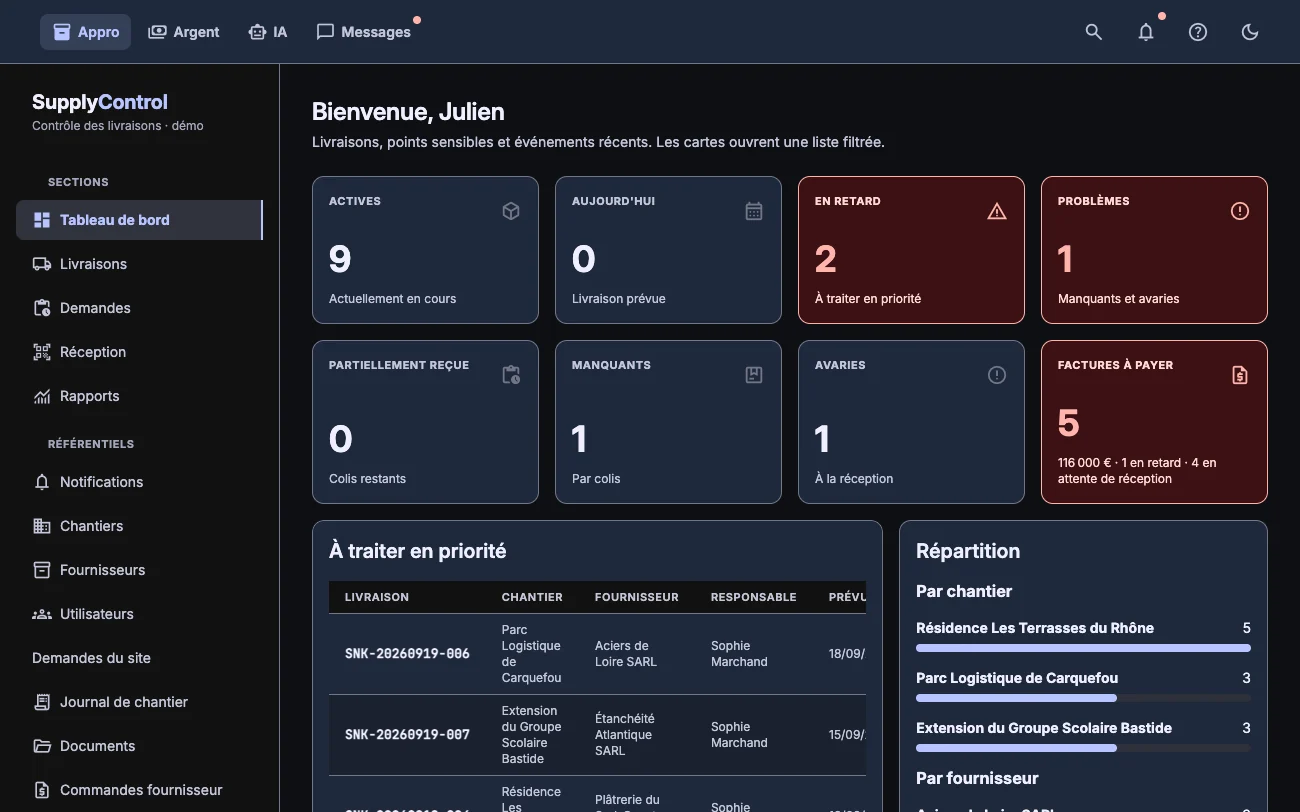Open the Partiellement reçue card

click(x=425, y=422)
